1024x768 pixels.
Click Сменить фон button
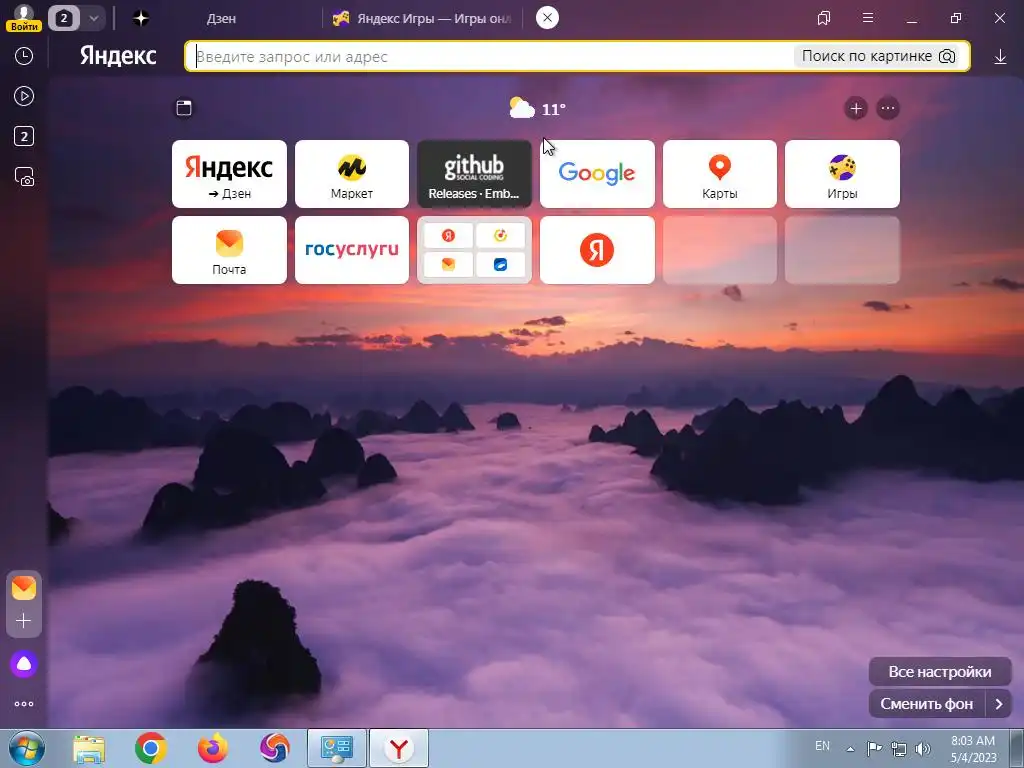927,704
